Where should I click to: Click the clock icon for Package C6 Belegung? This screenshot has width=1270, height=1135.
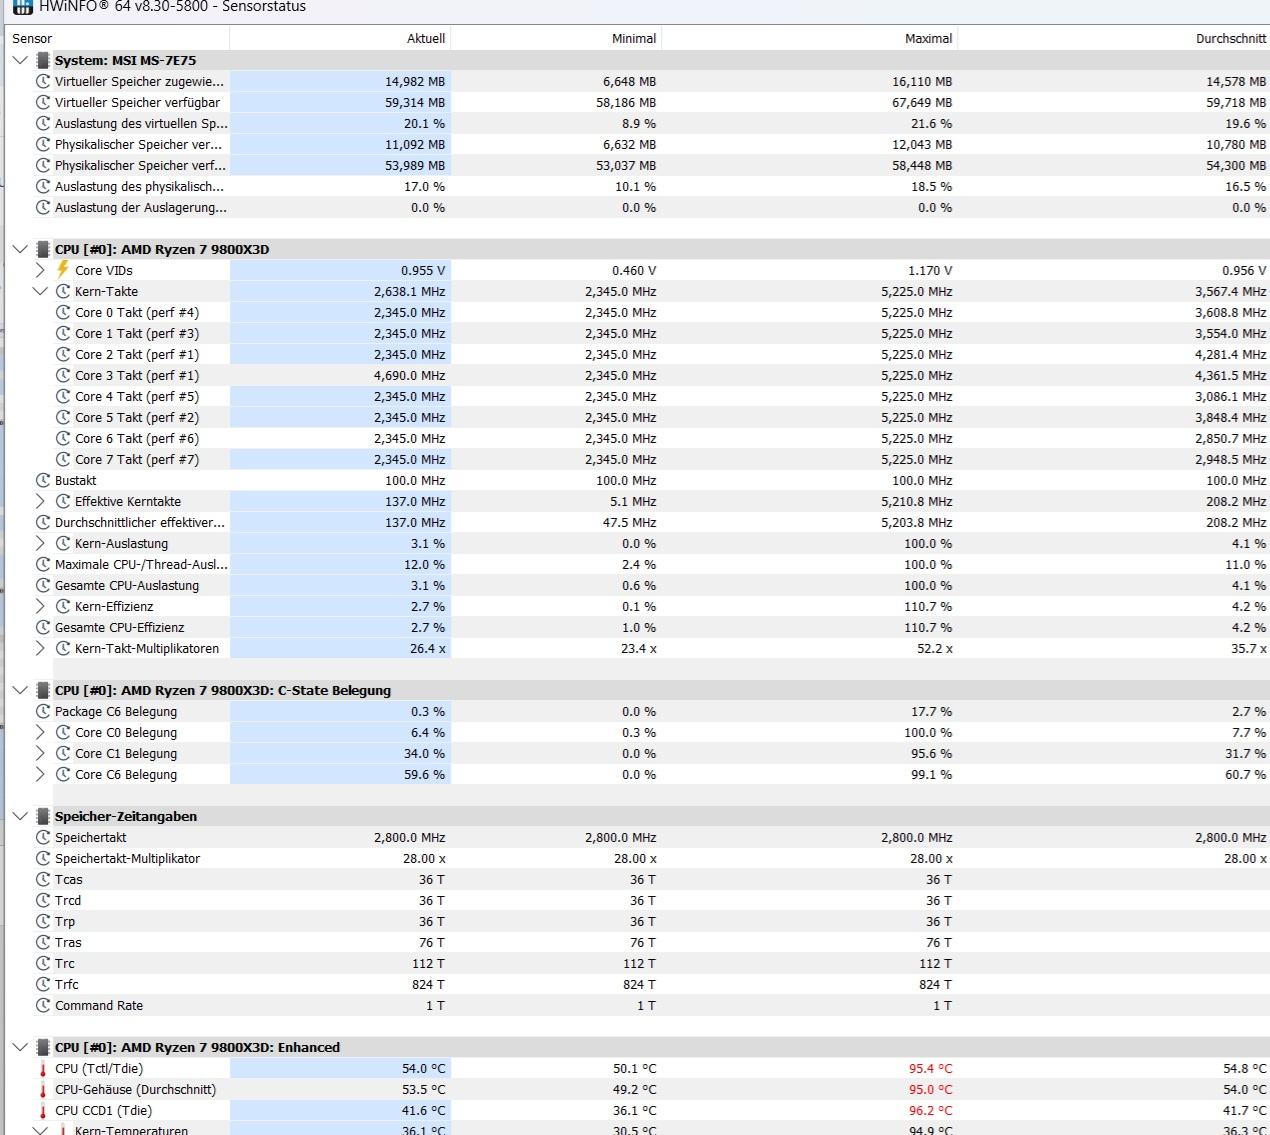(x=43, y=711)
